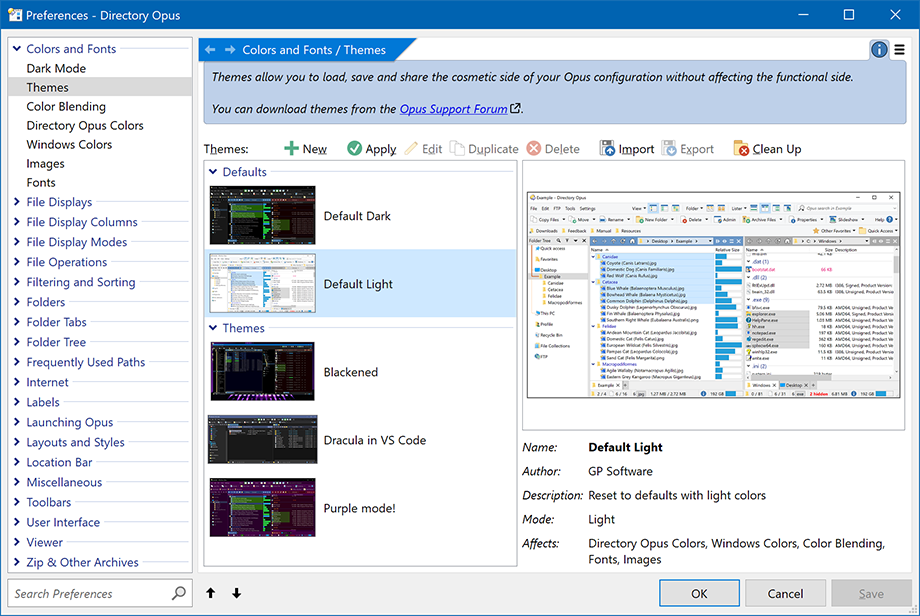The image size is (920, 616).
Task: Click the Folders category label
Action: pos(46,302)
